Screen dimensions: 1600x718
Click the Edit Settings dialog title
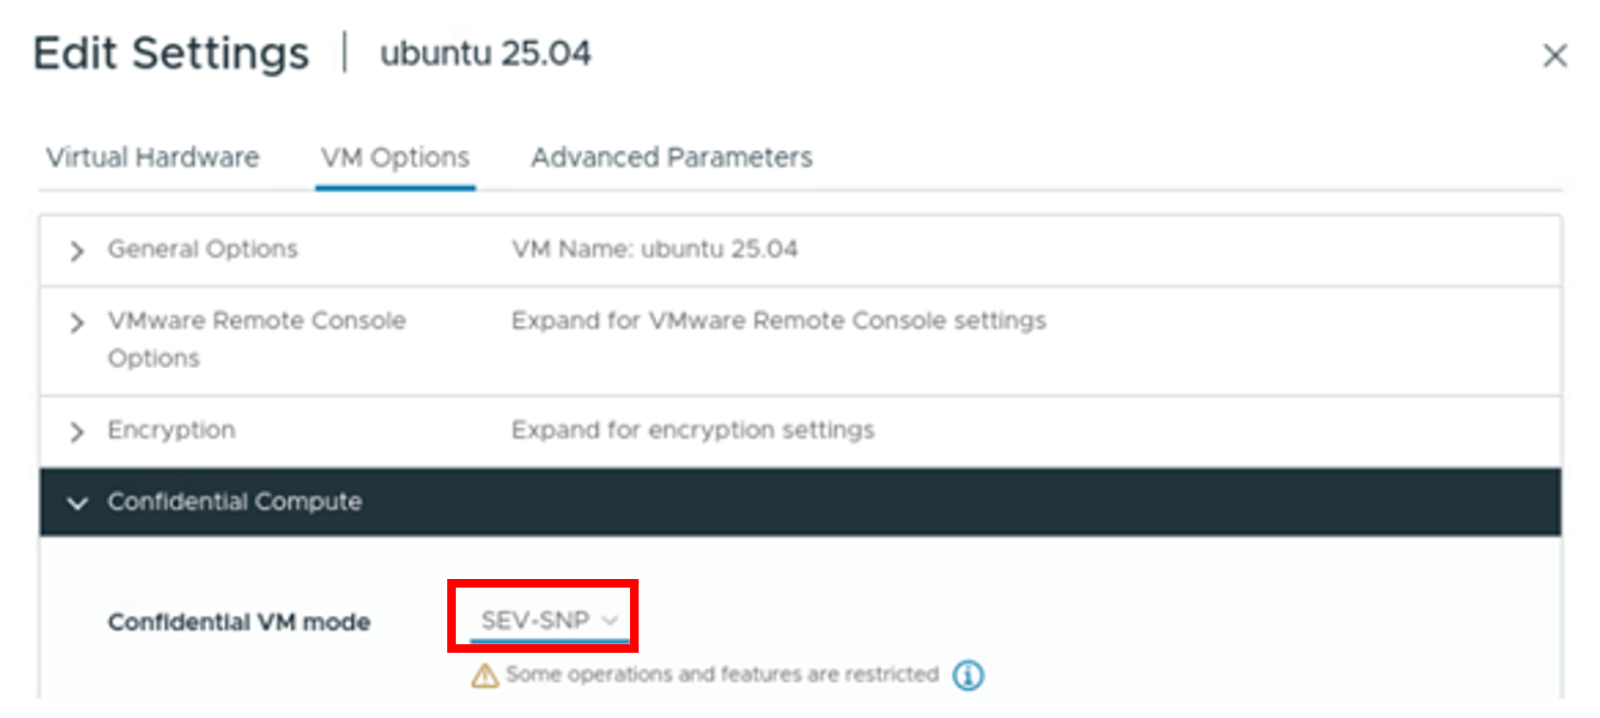point(170,53)
